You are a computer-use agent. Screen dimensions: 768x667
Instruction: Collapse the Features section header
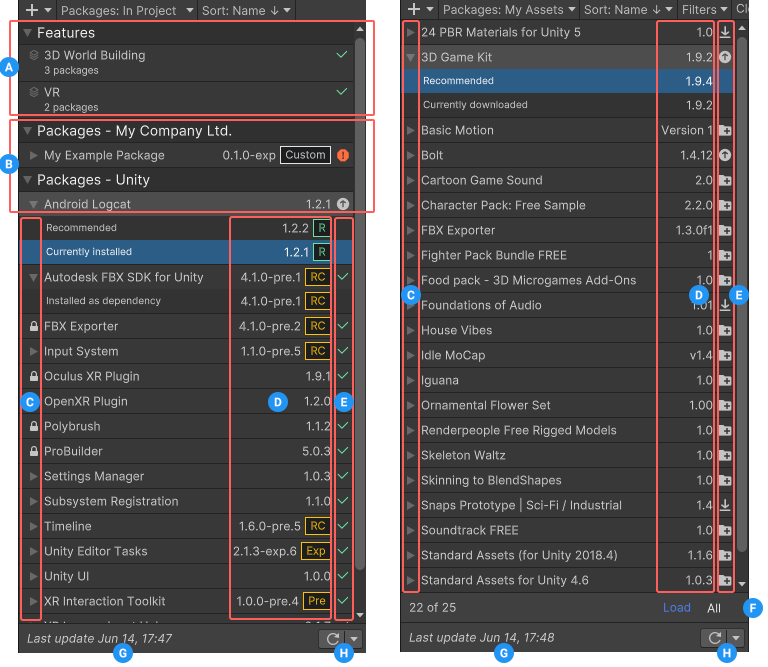[28, 33]
